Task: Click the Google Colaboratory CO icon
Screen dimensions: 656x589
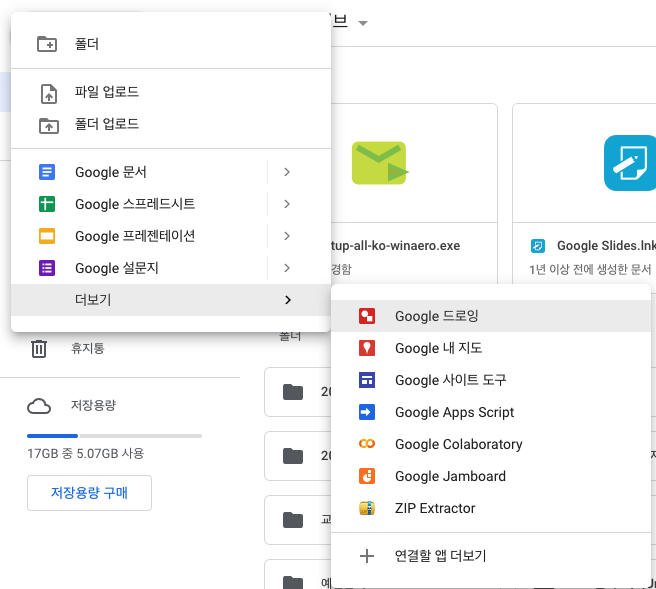Action: pyautogui.click(x=367, y=444)
